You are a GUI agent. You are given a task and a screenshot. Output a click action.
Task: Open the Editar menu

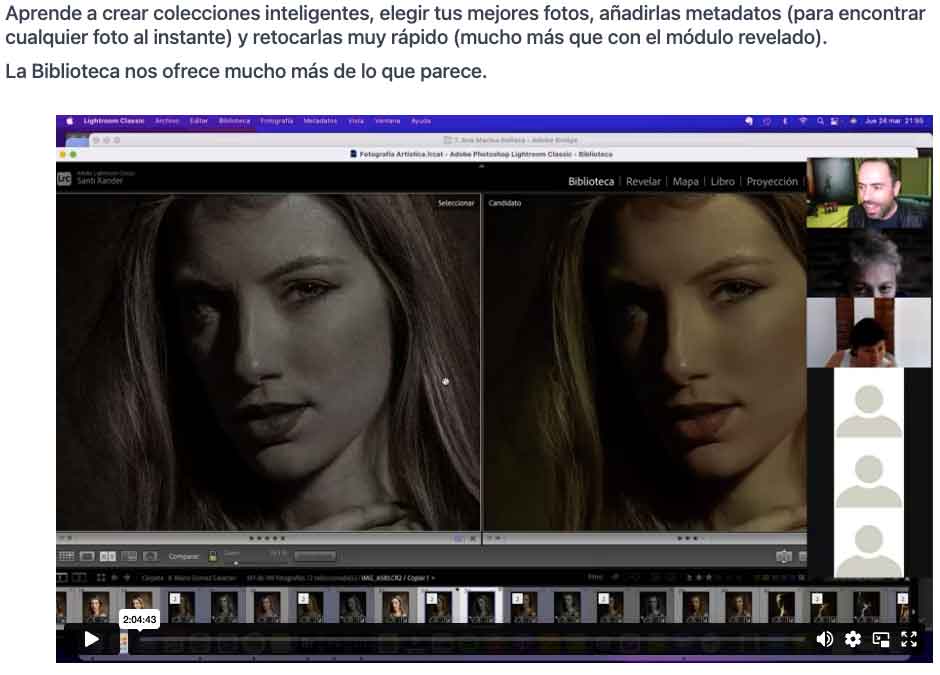(198, 121)
